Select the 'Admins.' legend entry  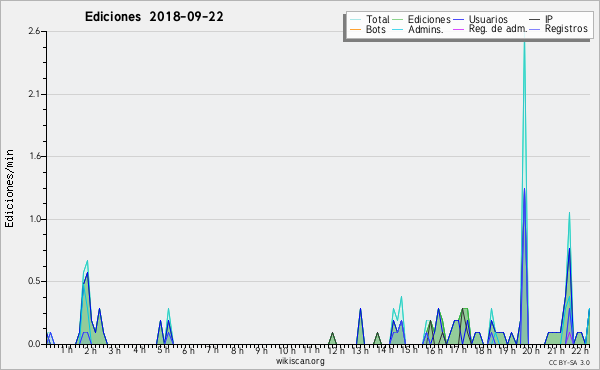pos(418,29)
